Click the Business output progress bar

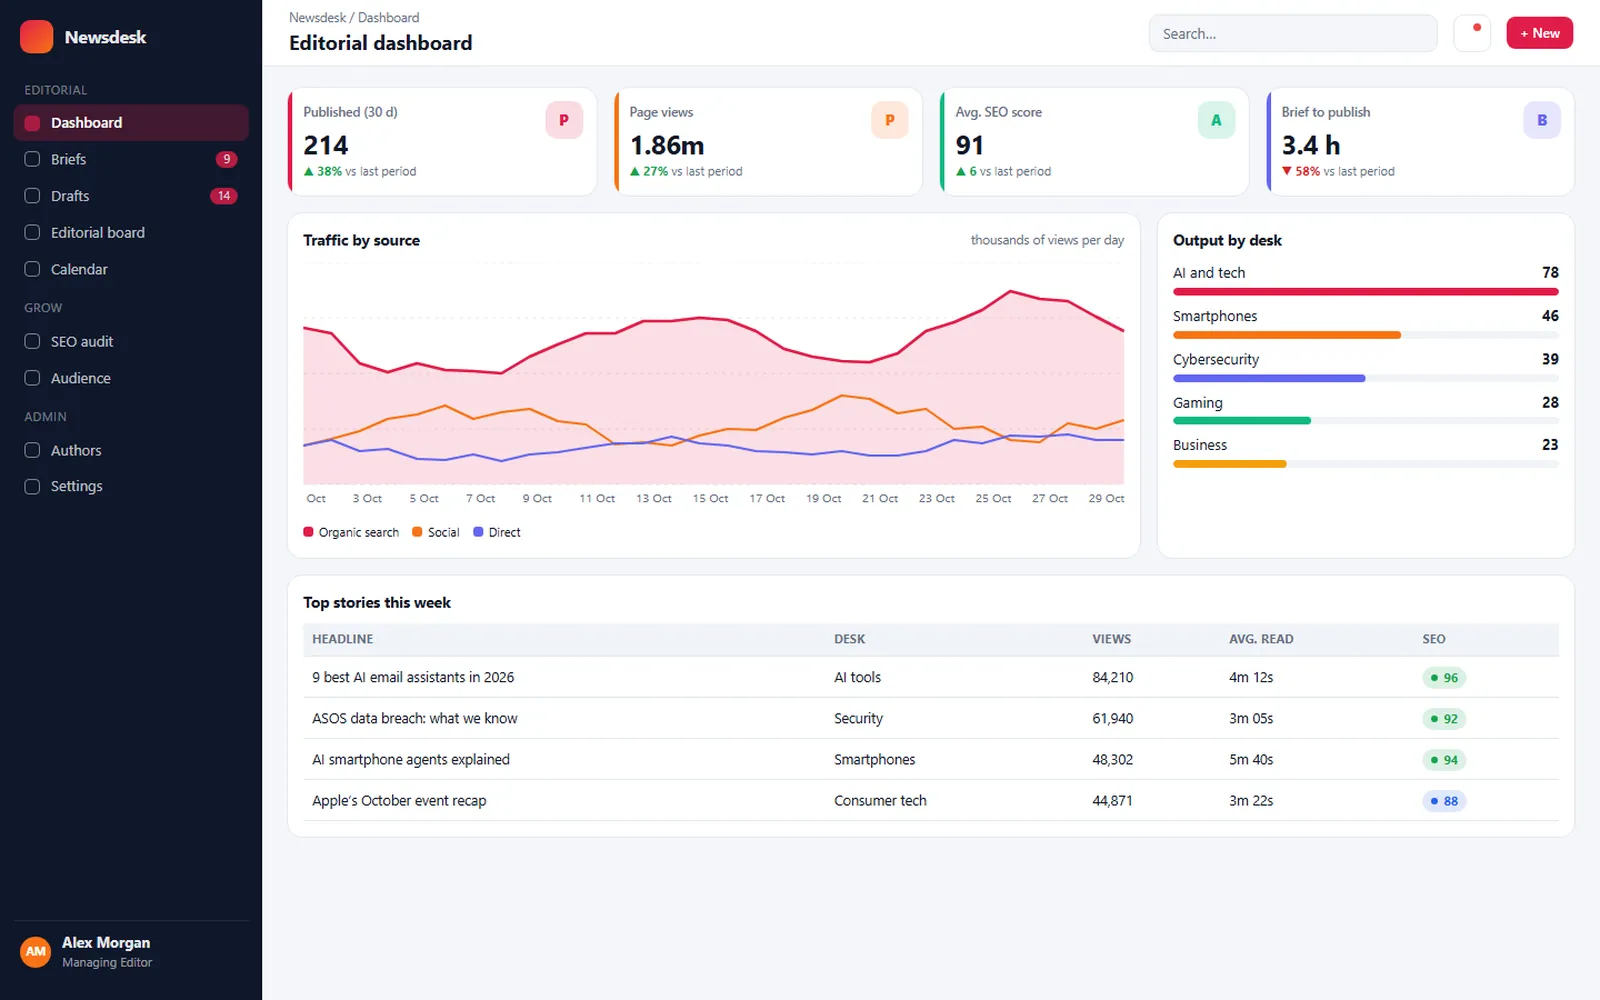coord(1366,464)
